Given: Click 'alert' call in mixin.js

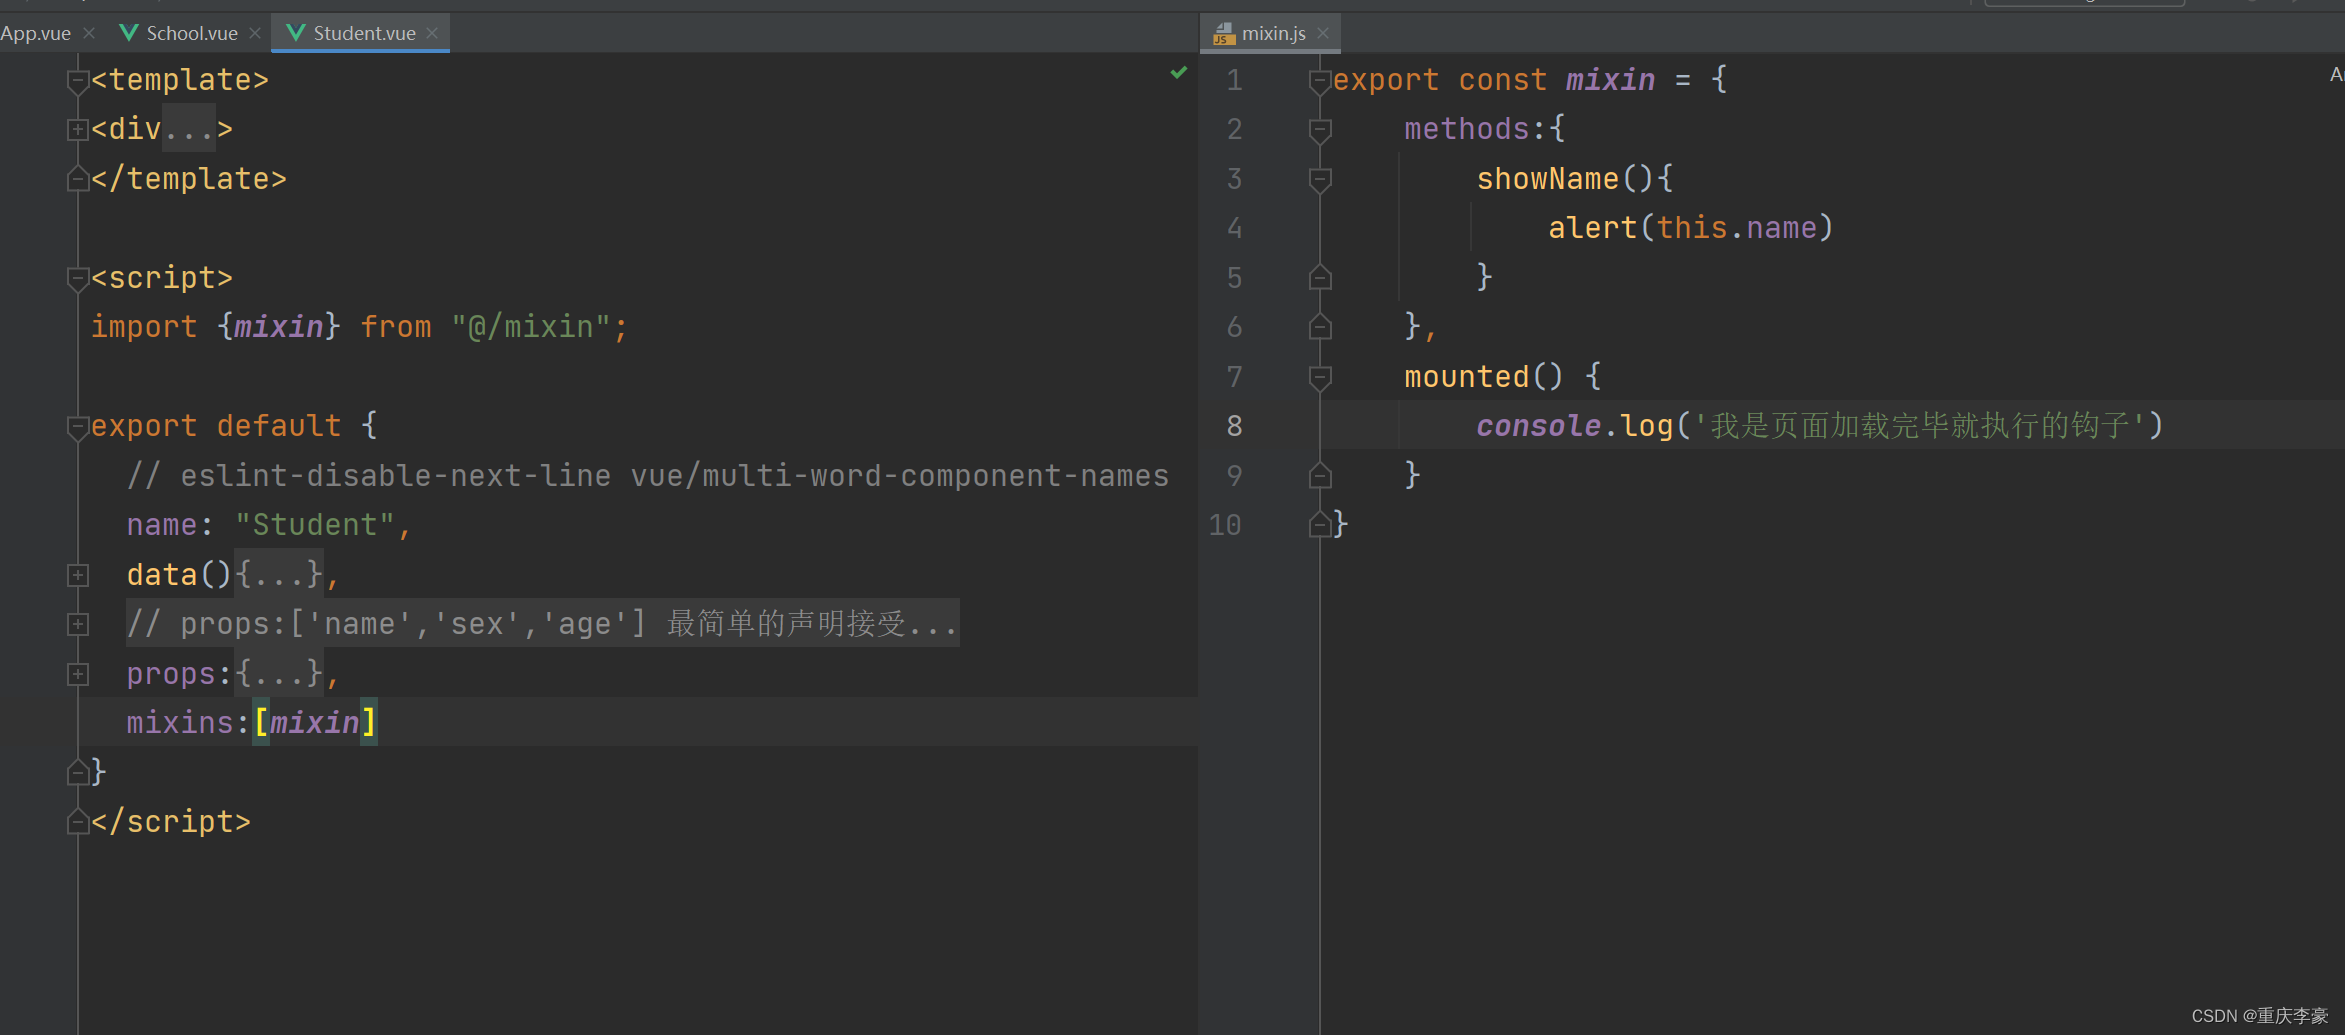Looking at the screenshot, I should click(x=1593, y=228).
